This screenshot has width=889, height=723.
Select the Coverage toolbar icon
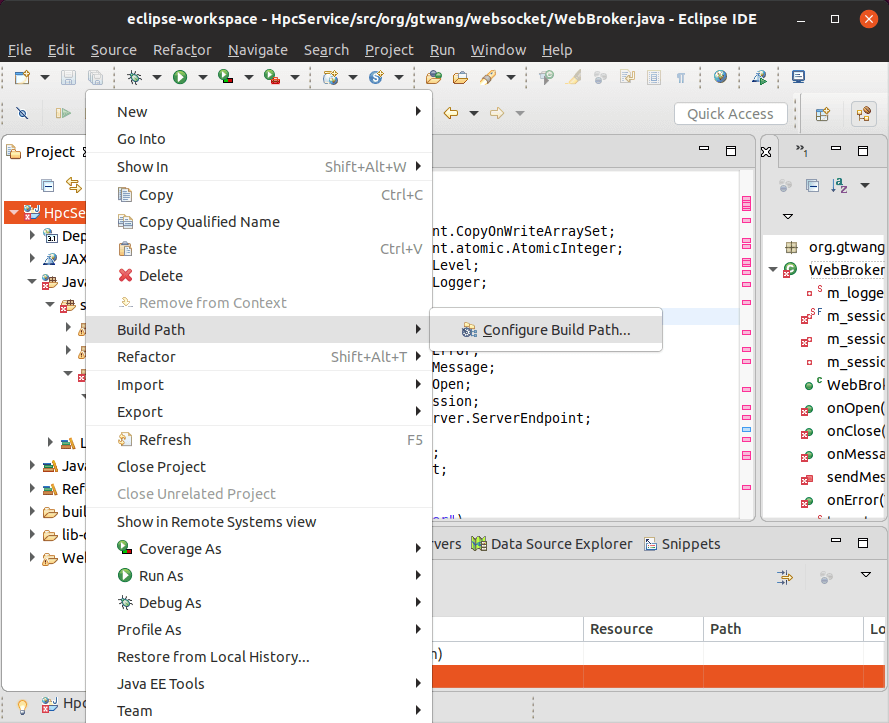click(x=227, y=77)
